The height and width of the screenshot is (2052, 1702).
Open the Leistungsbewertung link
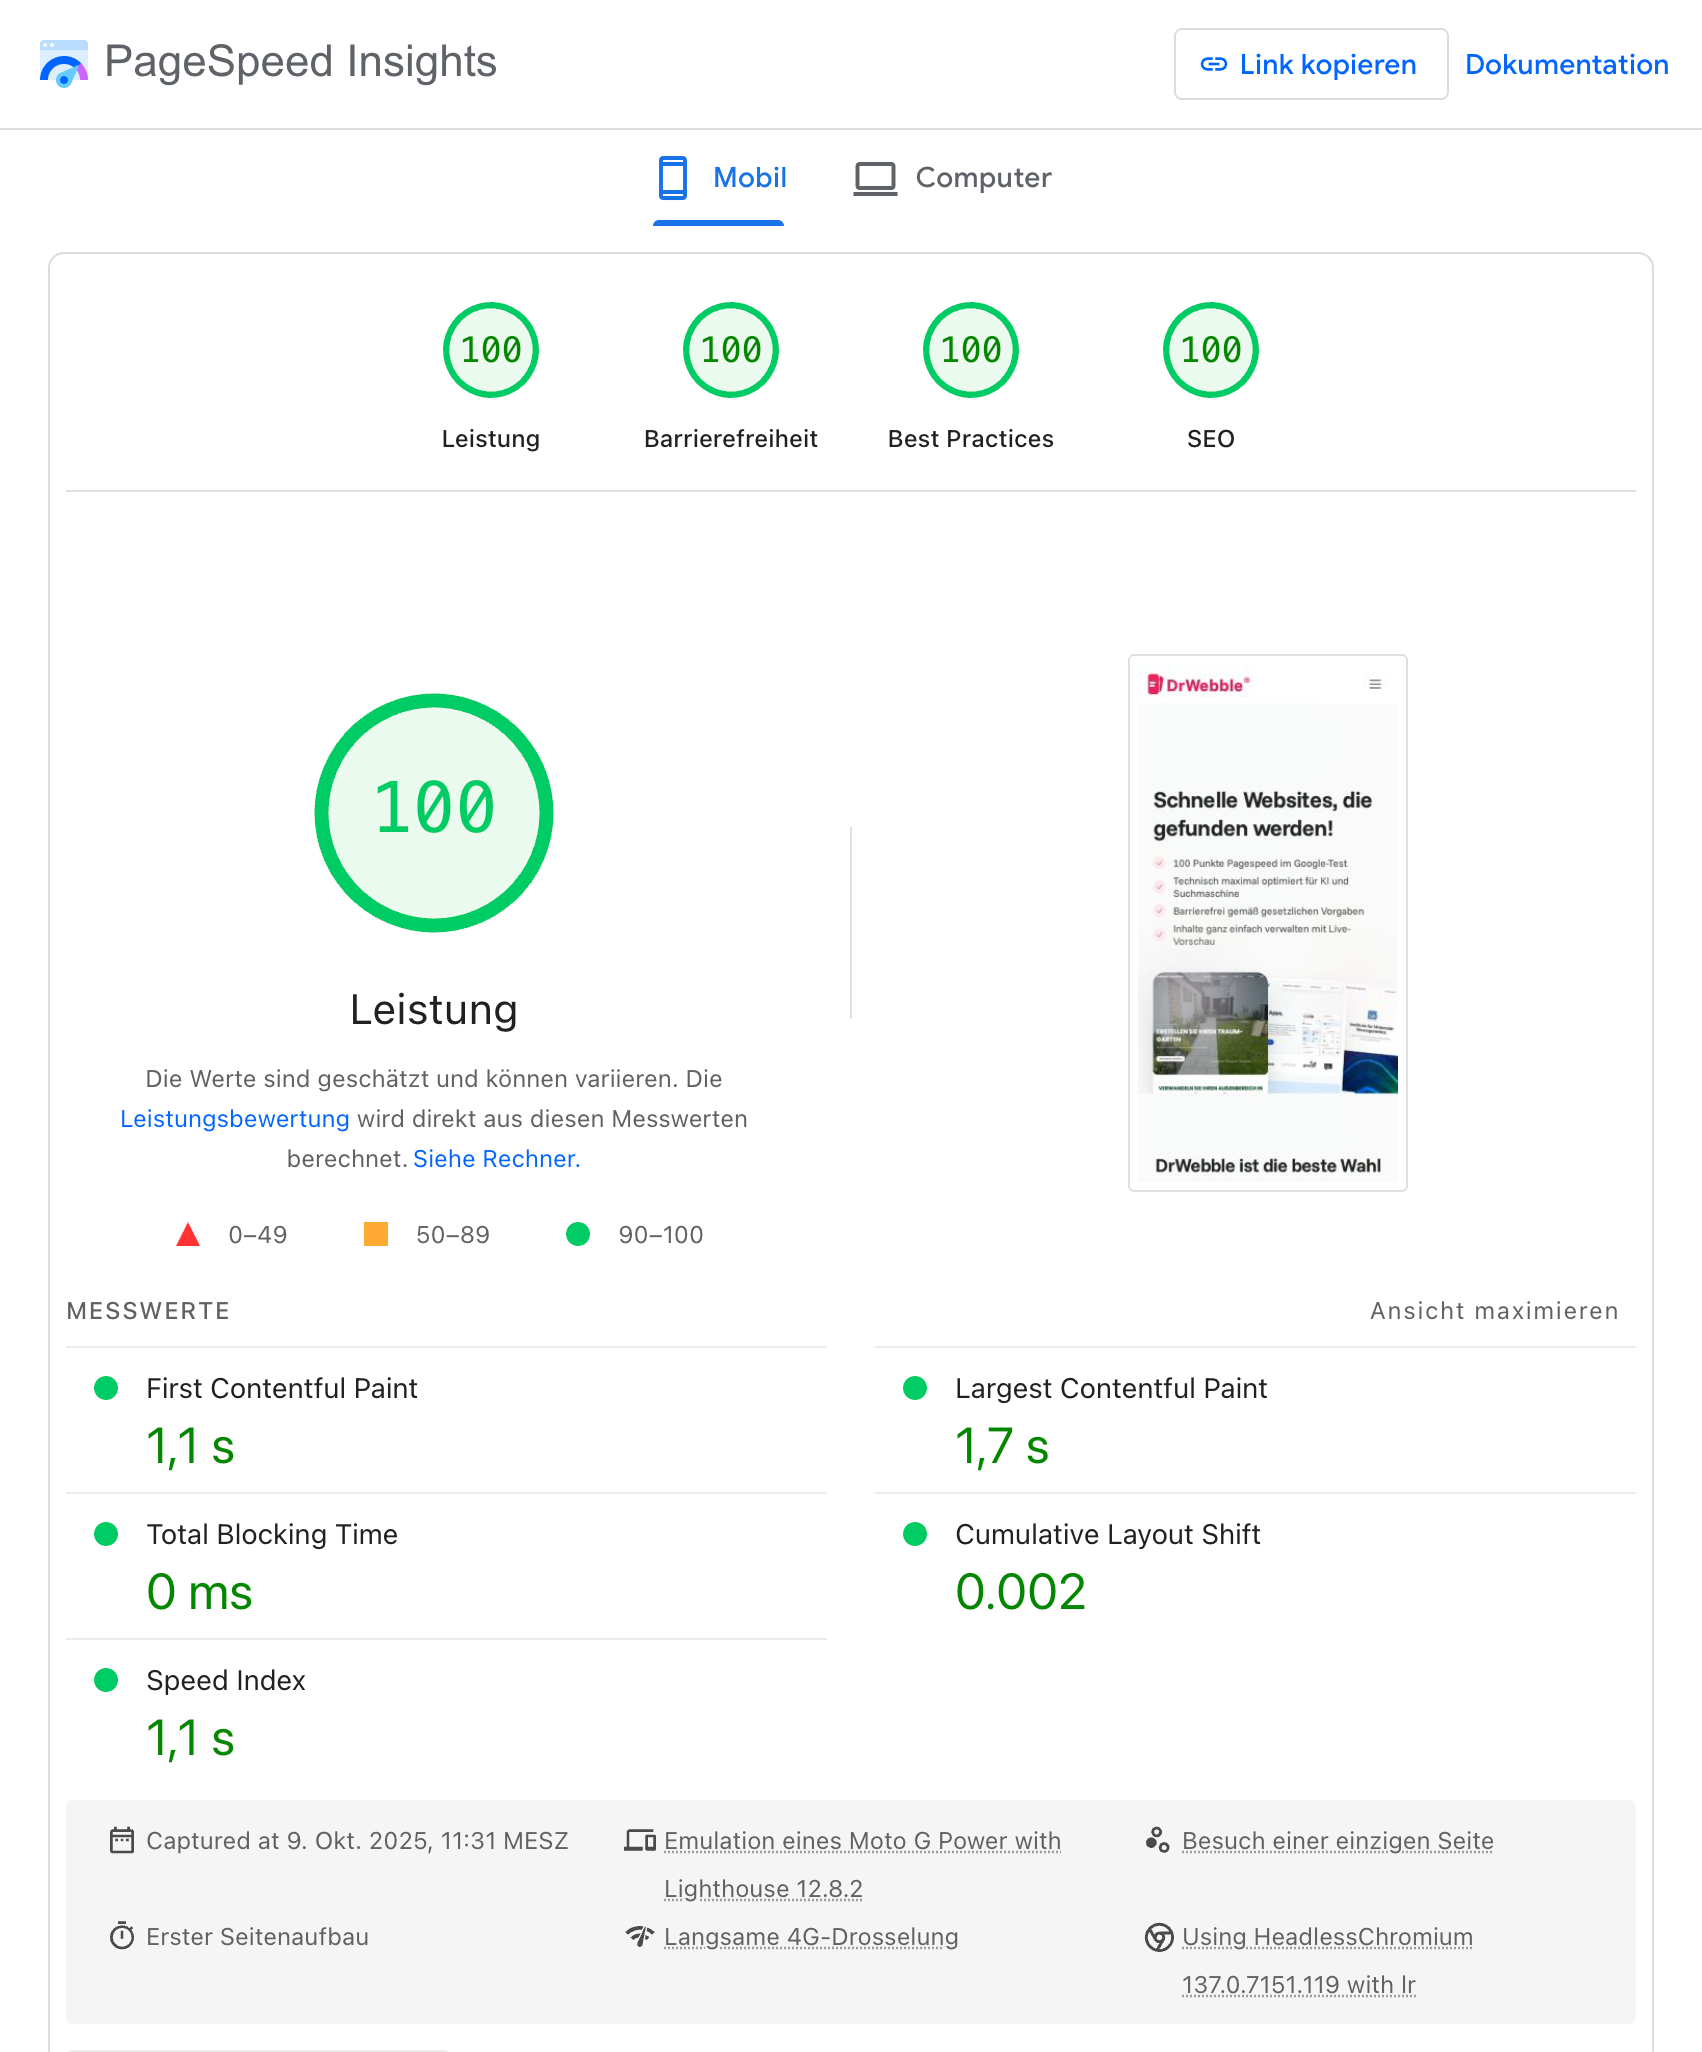[x=234, y=1119]
